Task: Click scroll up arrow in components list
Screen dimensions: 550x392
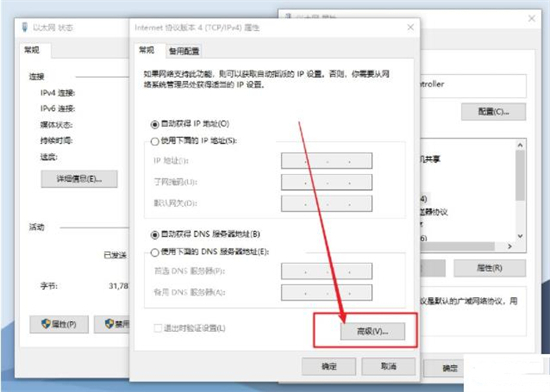Action: (x=520, y=145)
